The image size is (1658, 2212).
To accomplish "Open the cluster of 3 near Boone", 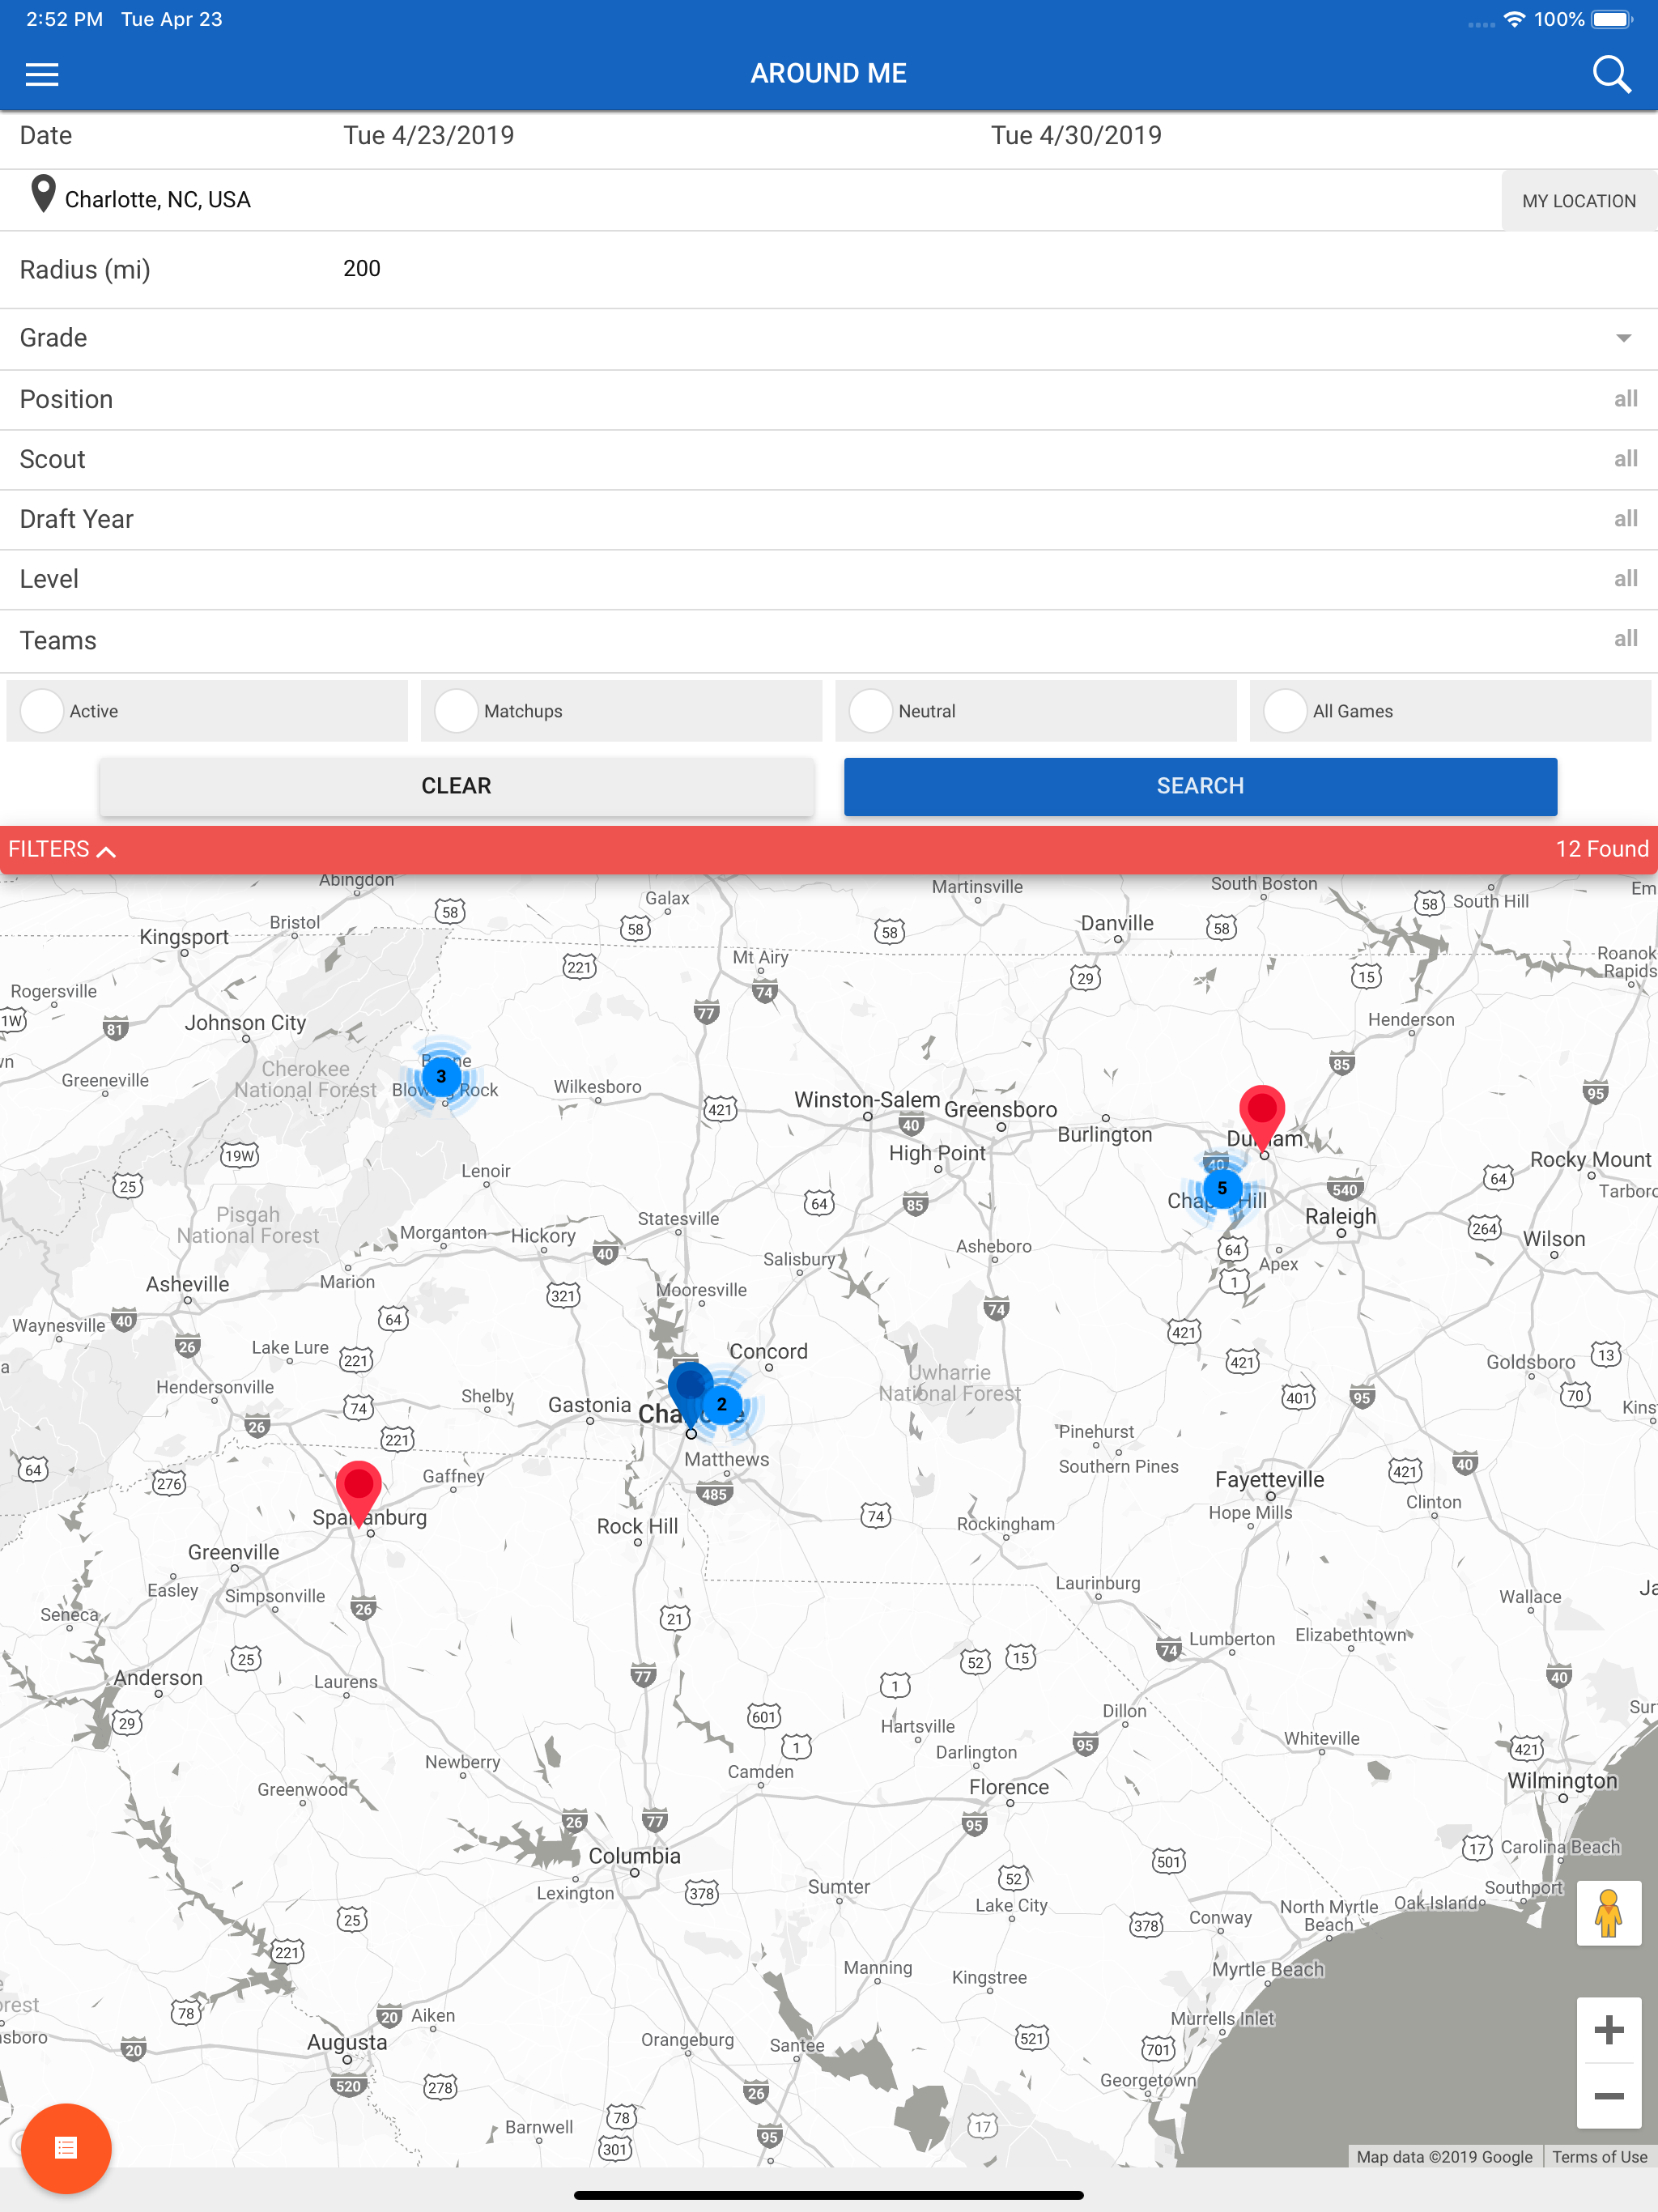I will tap(441, 1076).
